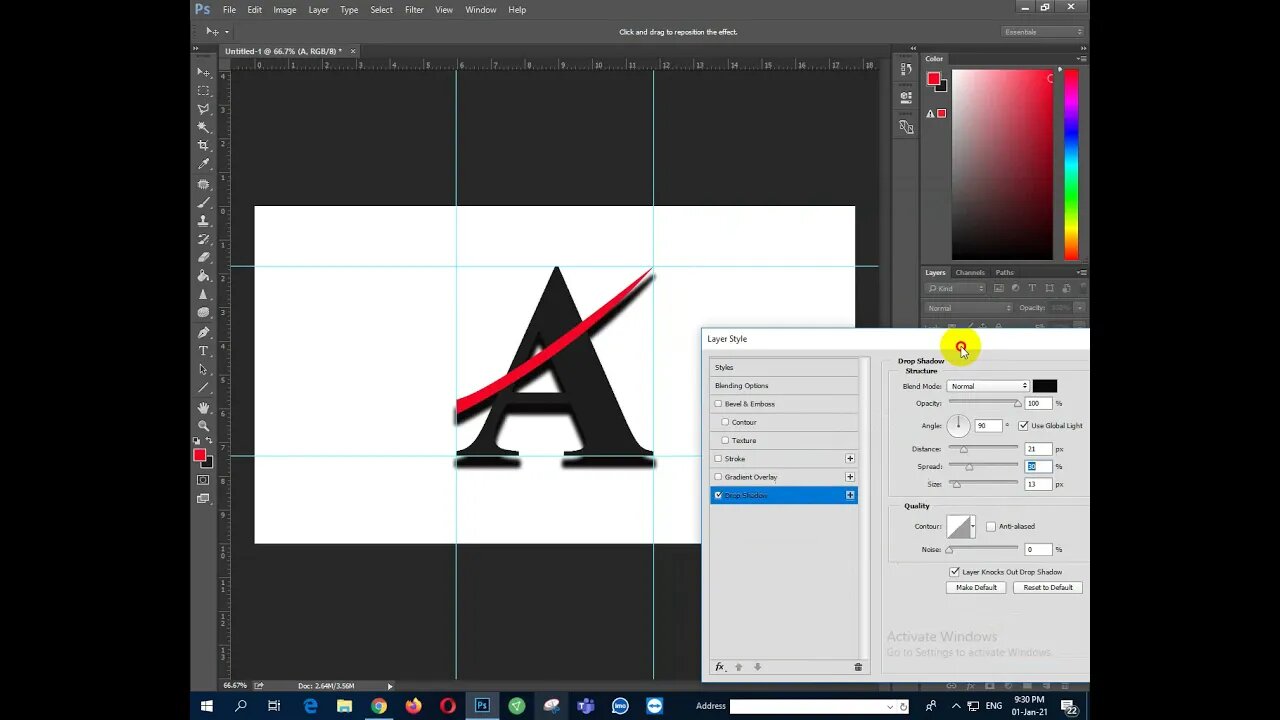
Task: Select the Crop tool
Action: pos(204,146)
